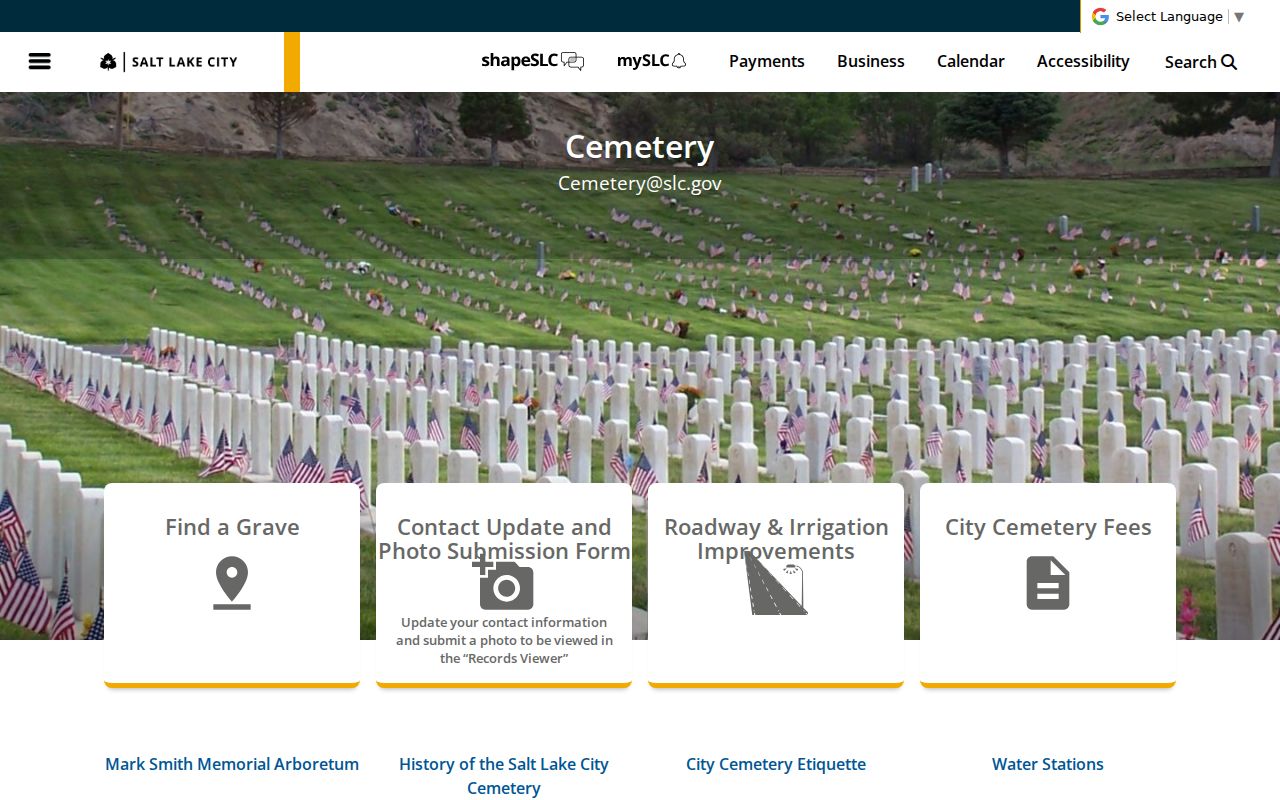Open Contact Update and Photo Submission Form title
This screenshot has width=1280, height=800.
504,539
